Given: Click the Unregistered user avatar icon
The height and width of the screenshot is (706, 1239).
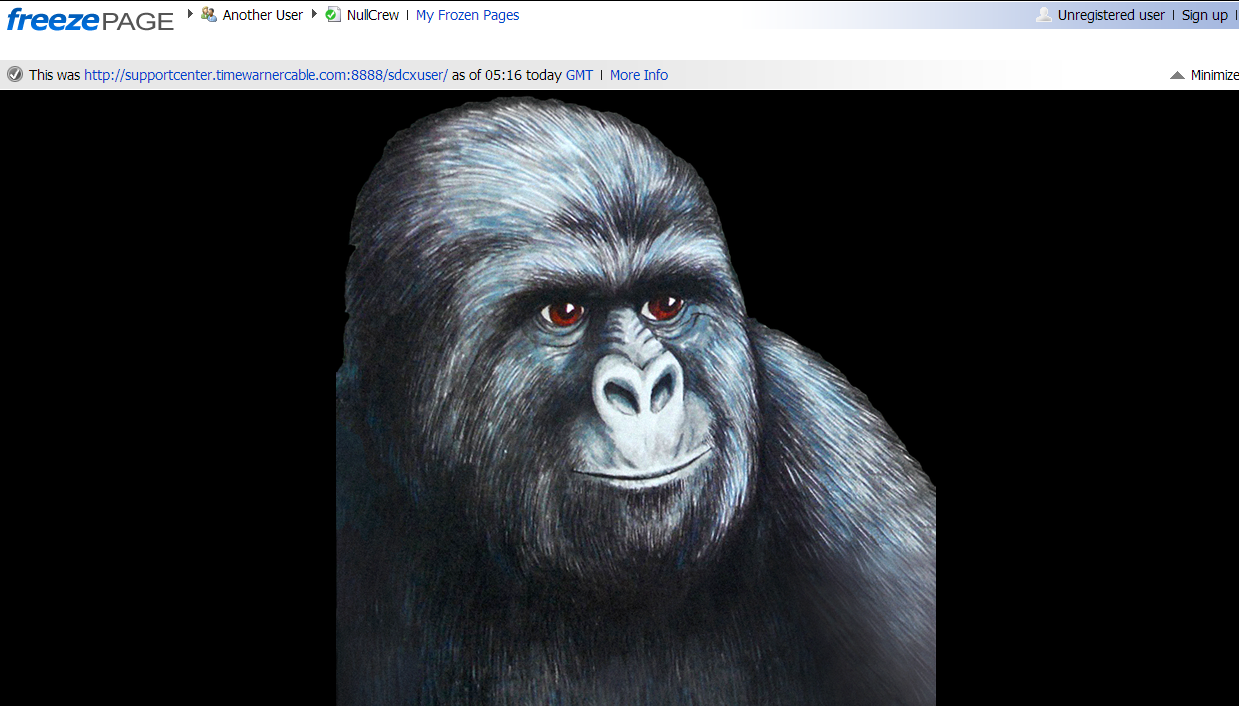Looking at the screenshot, I should 1044,14.
